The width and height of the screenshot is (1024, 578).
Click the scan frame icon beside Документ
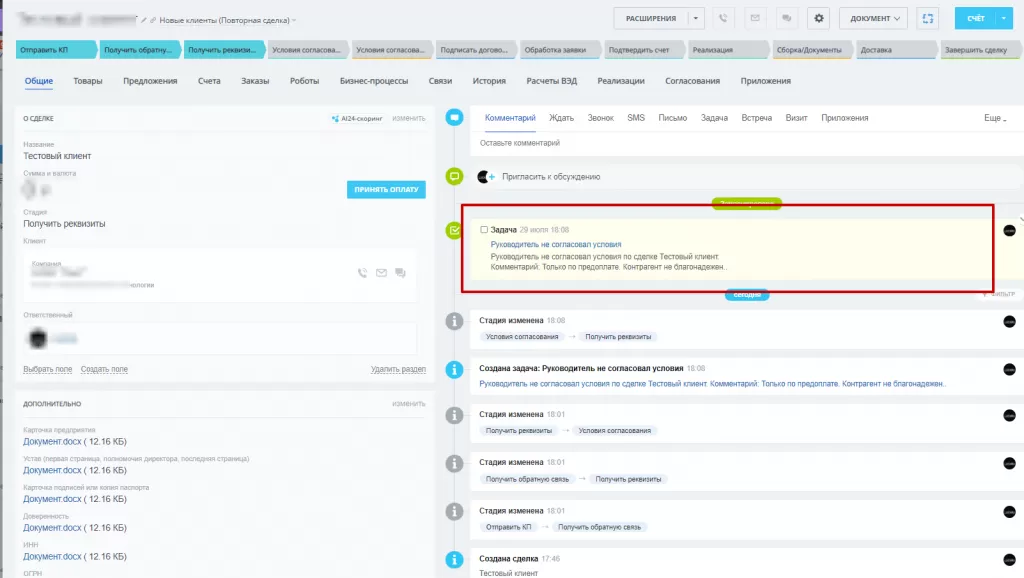pos(929,18)
